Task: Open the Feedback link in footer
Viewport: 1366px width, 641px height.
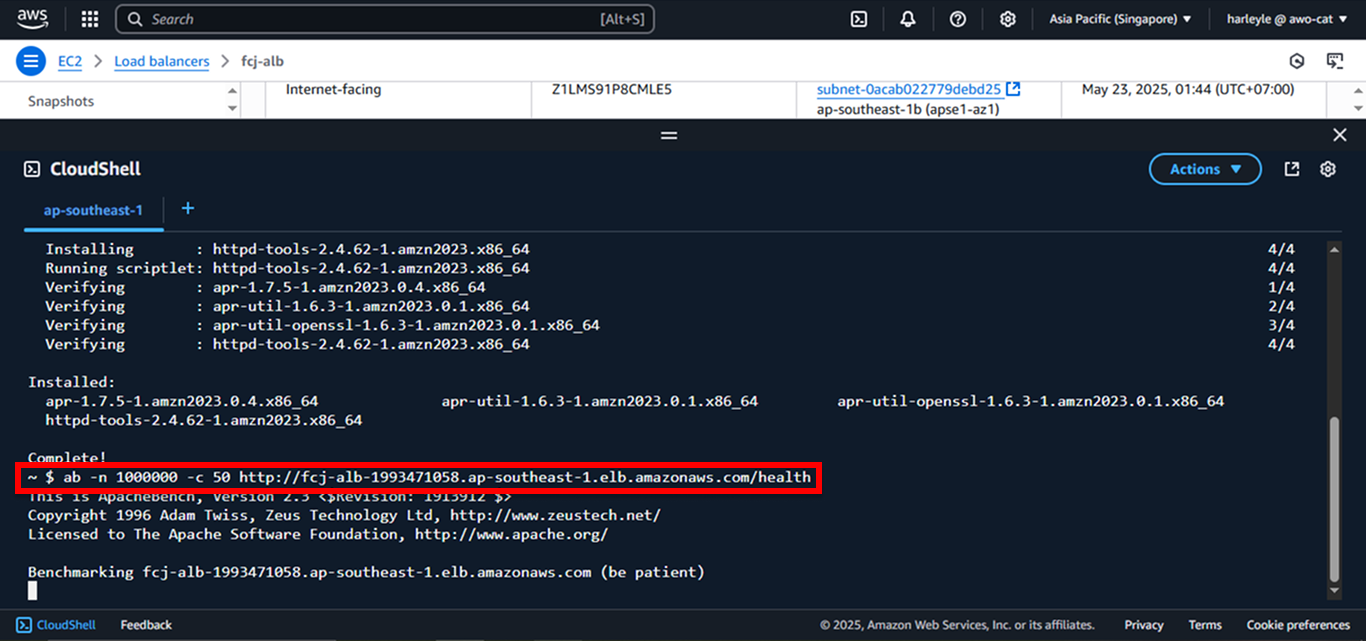Action: pyautogui.click(x=146, y=625)
